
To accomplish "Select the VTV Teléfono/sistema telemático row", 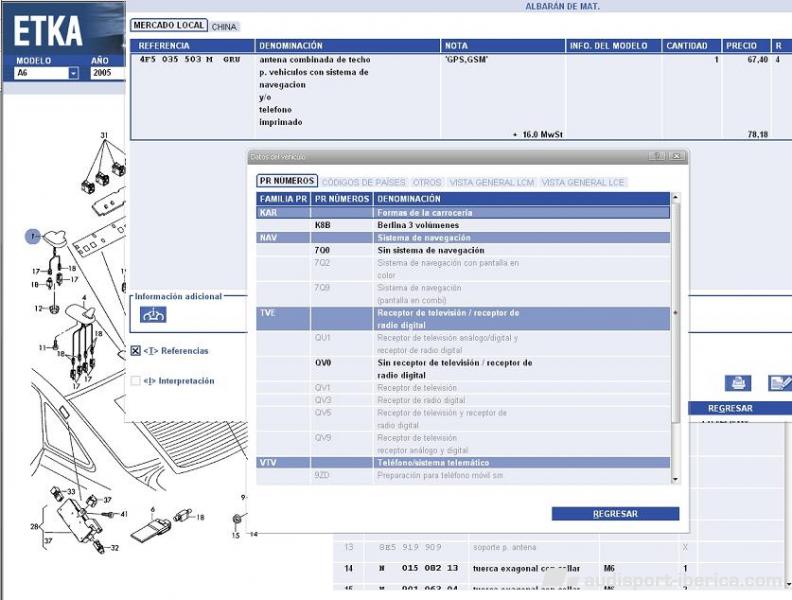I will (x=463, y=463).
